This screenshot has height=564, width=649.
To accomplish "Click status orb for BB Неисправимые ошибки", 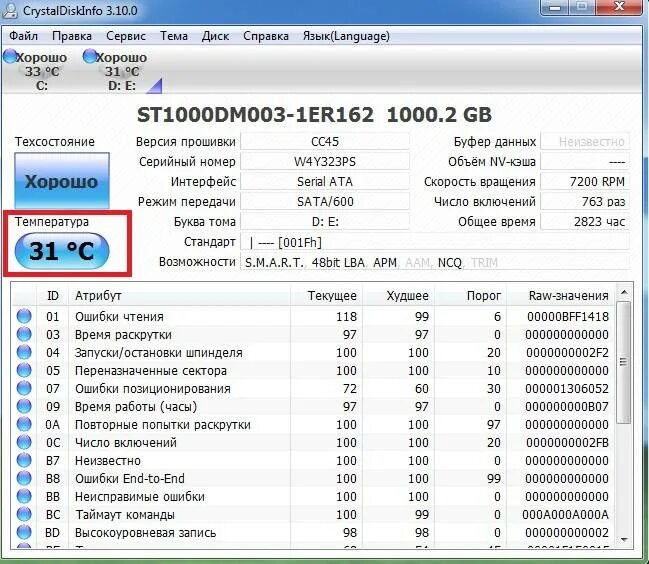I will 24,496.
